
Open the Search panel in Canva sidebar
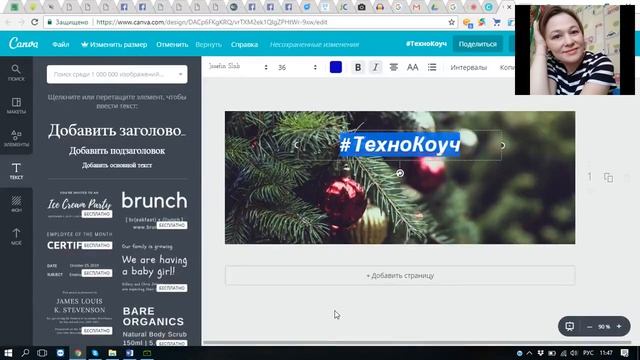point(16,73)
